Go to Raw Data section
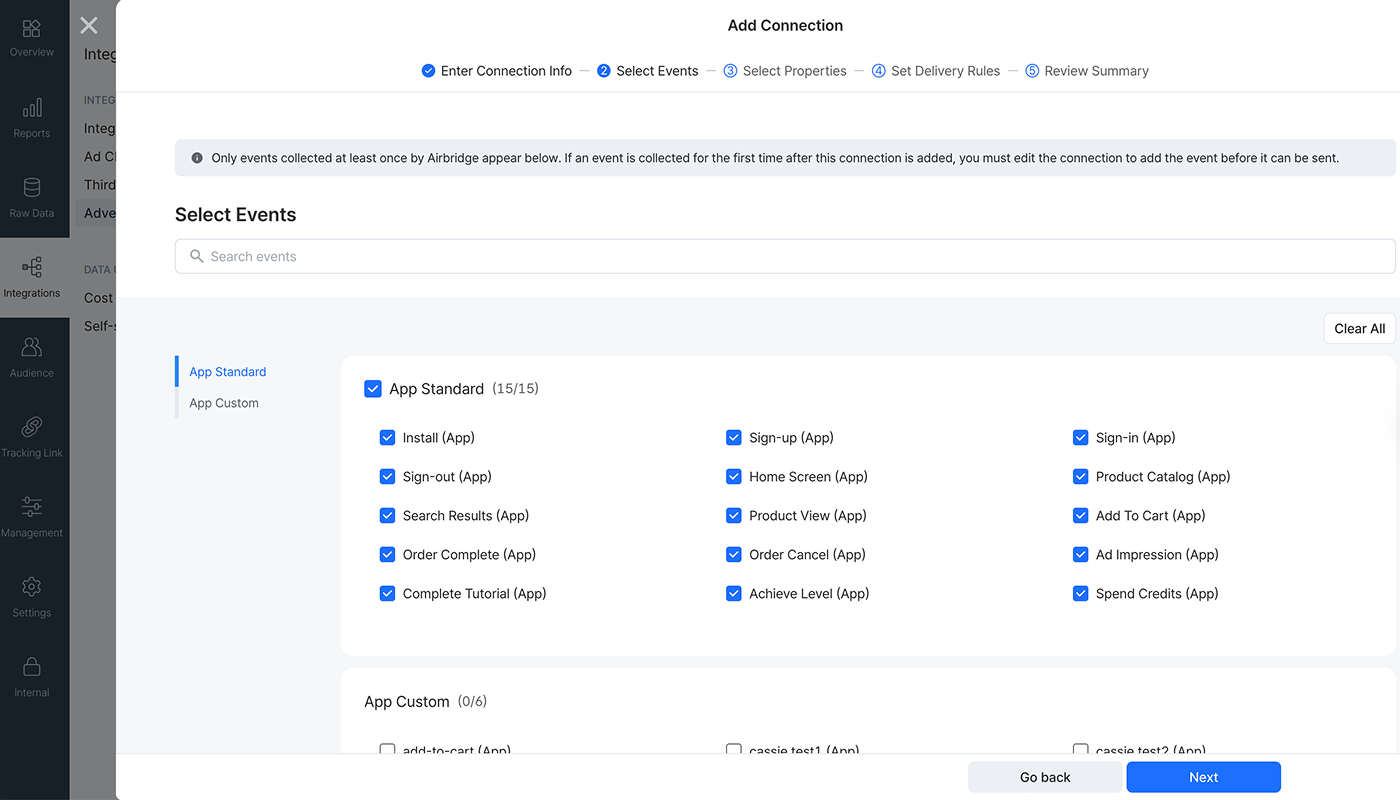The image size is (1400, 800). tap(31, 196)
